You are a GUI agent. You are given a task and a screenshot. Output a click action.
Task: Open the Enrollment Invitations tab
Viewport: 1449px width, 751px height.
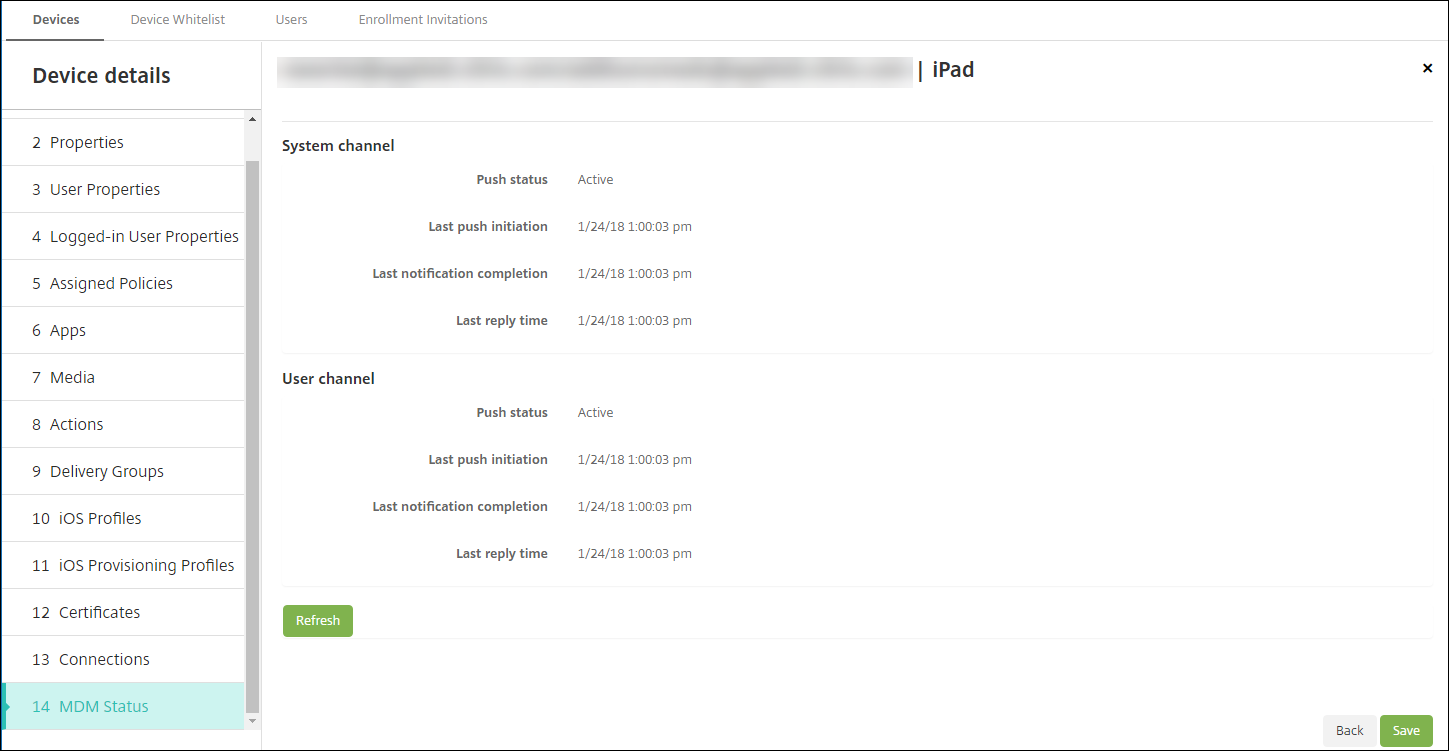[x=423, y=20]
